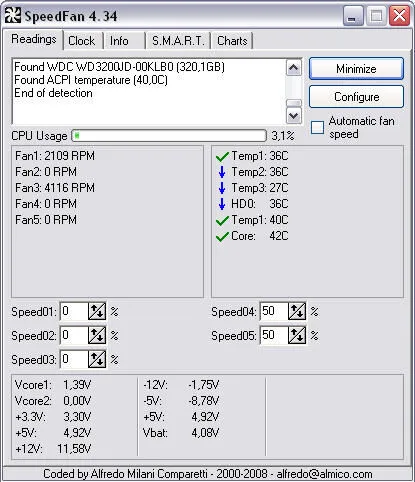Click the Speed02 up-down spinner button
This screenshot has height=482, width=415.
tap(97, 335)
